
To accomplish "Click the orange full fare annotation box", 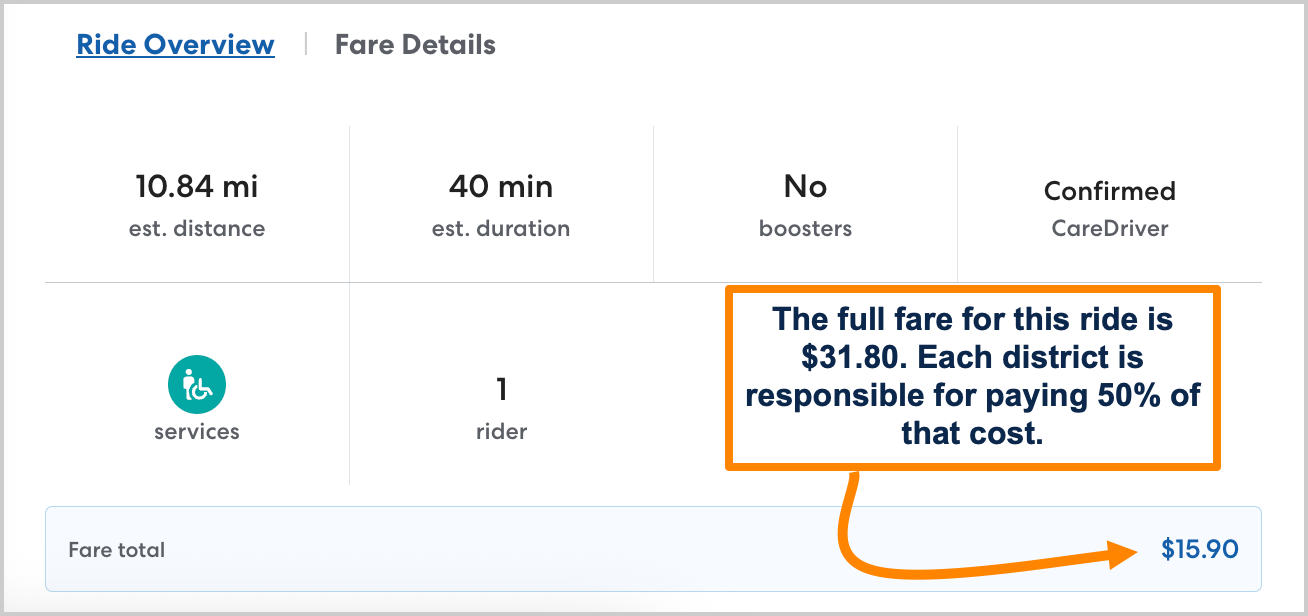I will point(971,377).
